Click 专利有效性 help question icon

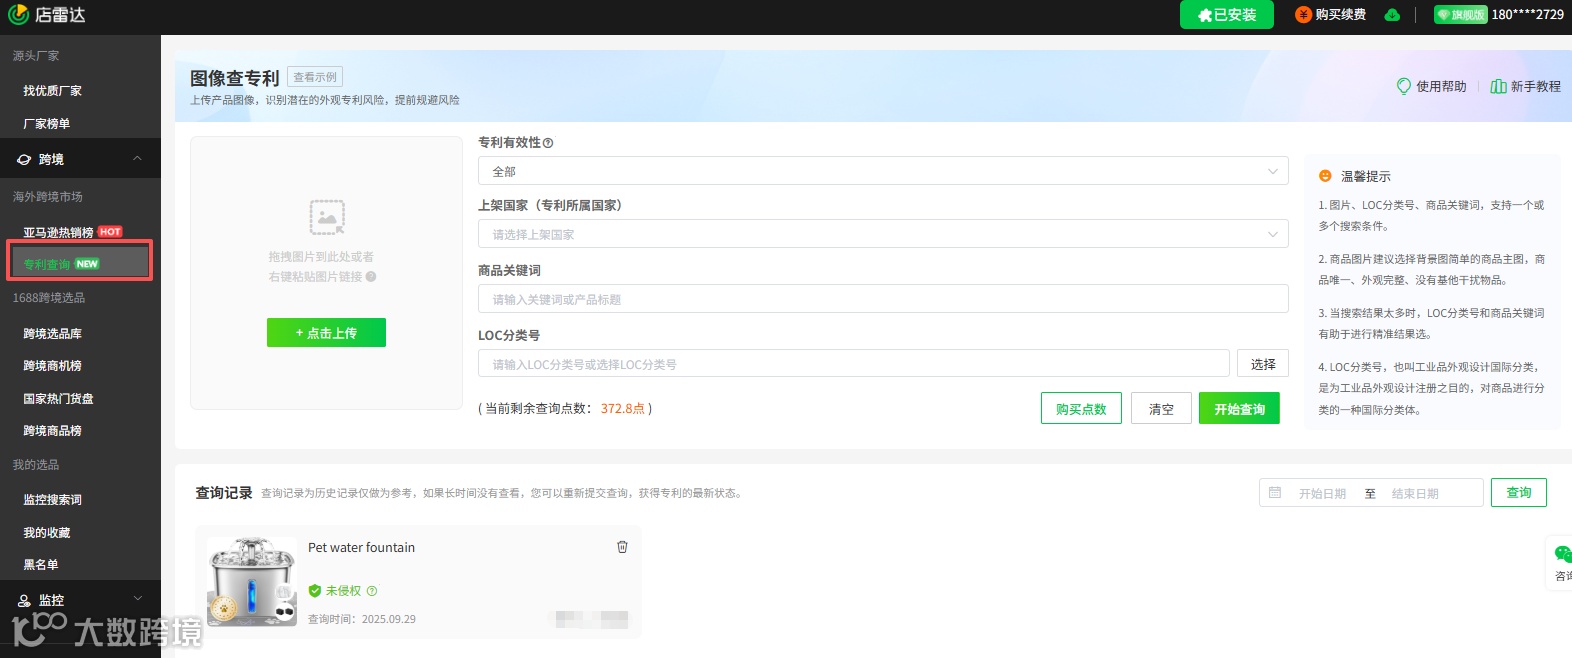tap(548, 143)
